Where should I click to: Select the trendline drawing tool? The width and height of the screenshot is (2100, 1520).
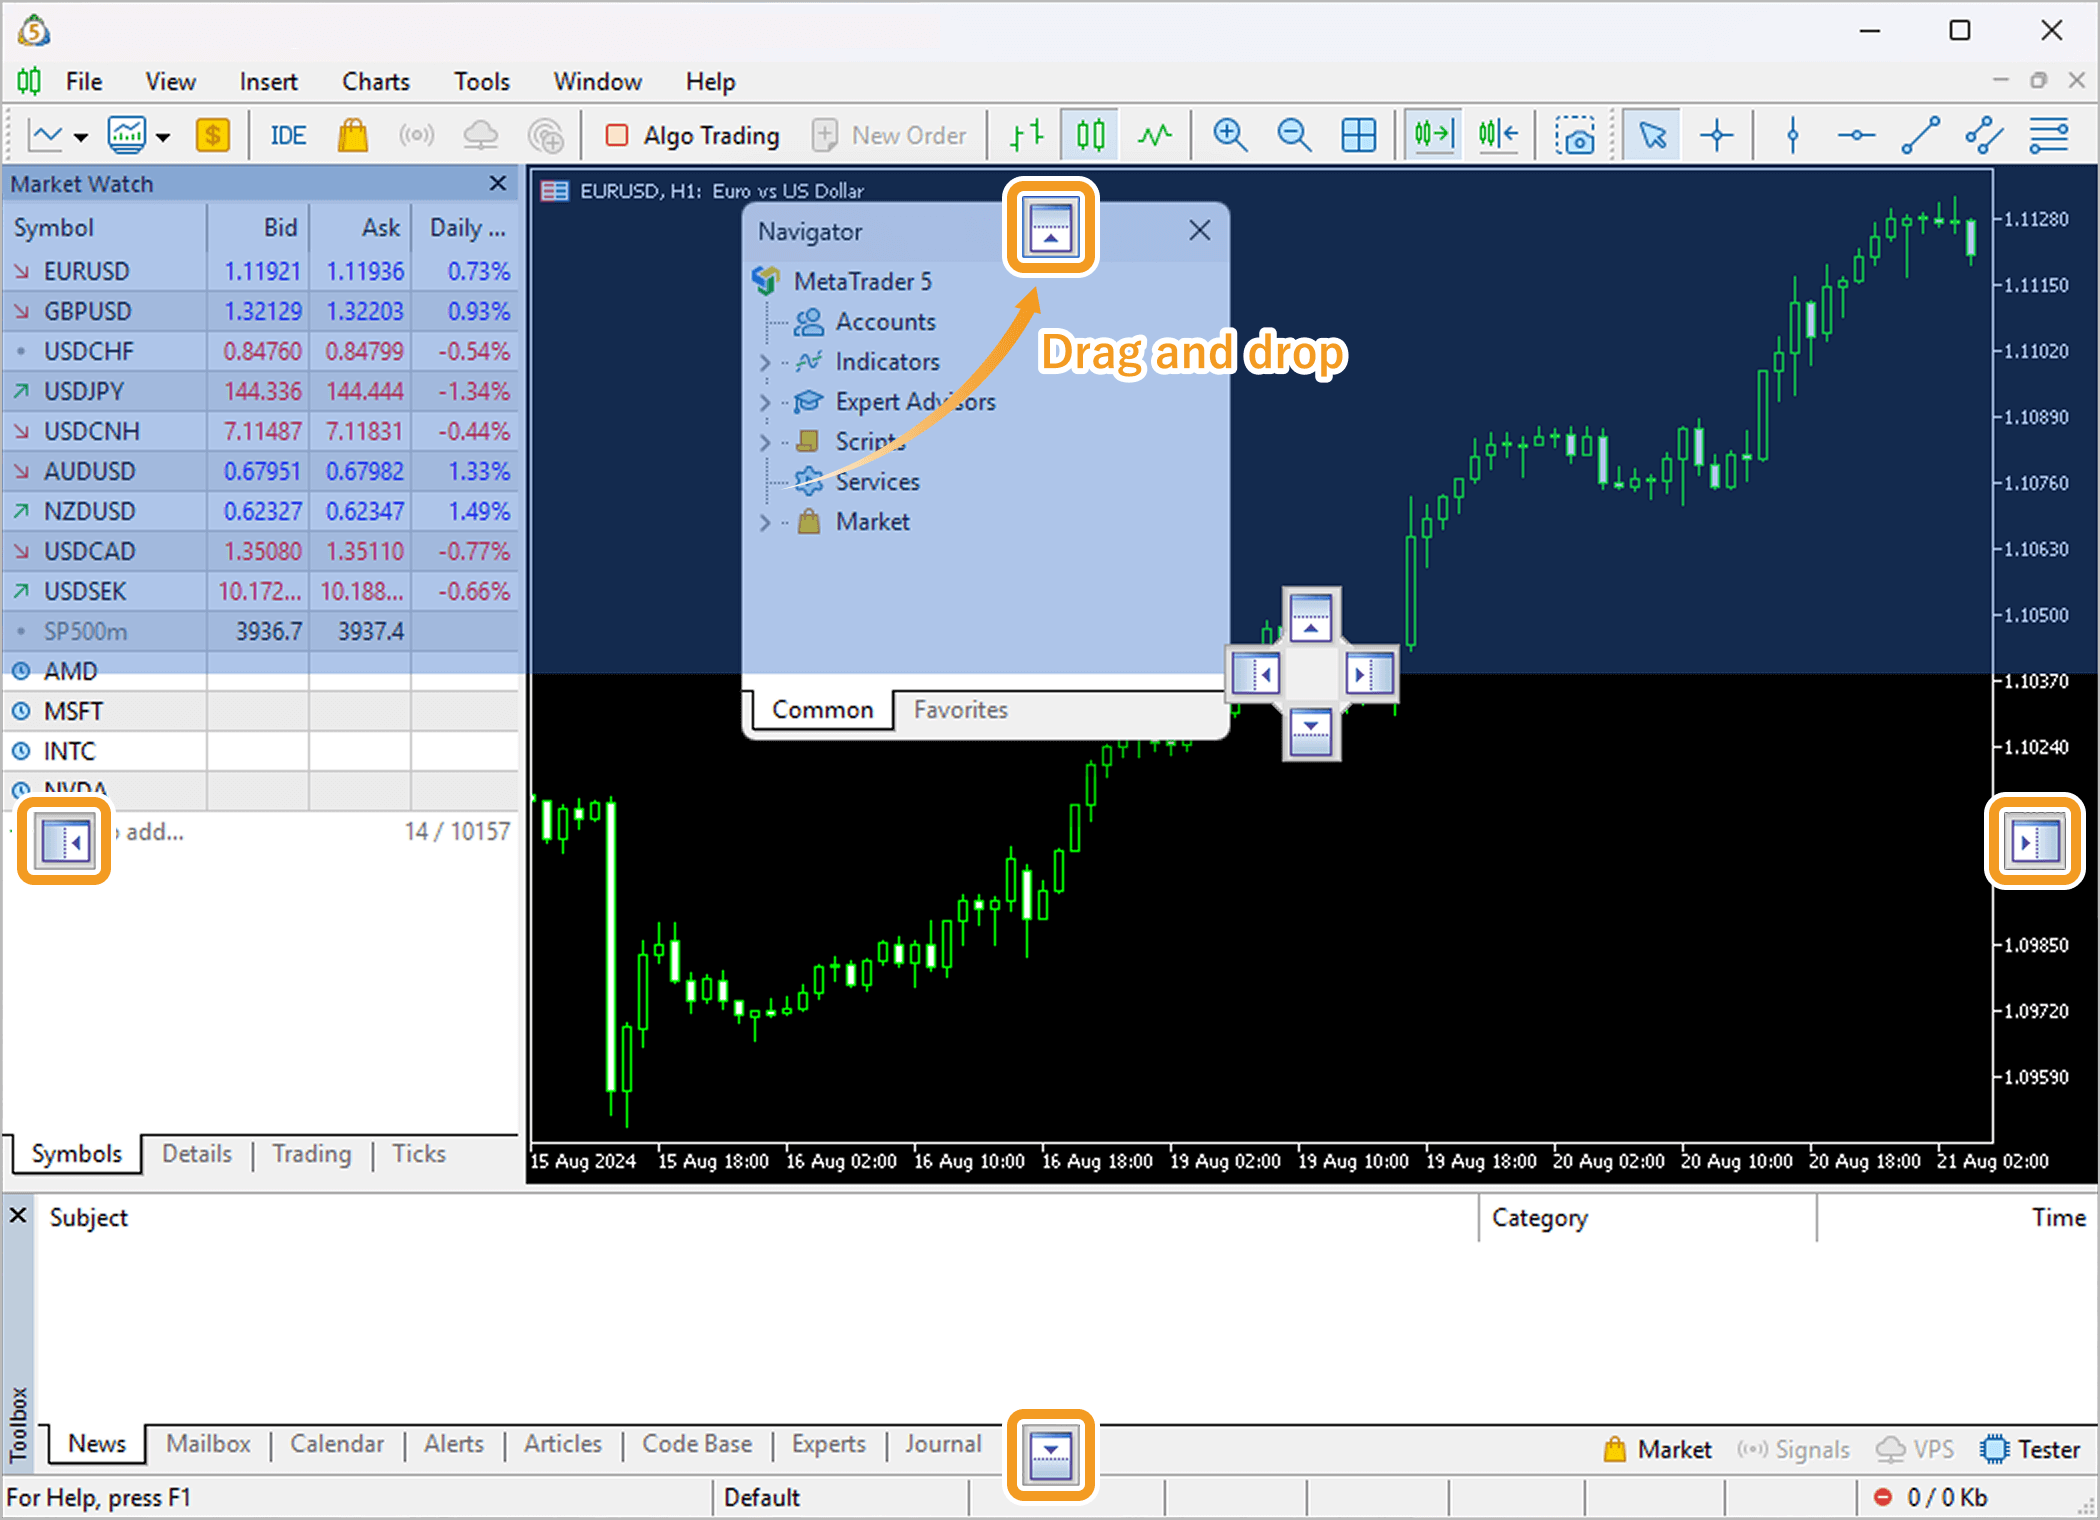[1920, 135]
